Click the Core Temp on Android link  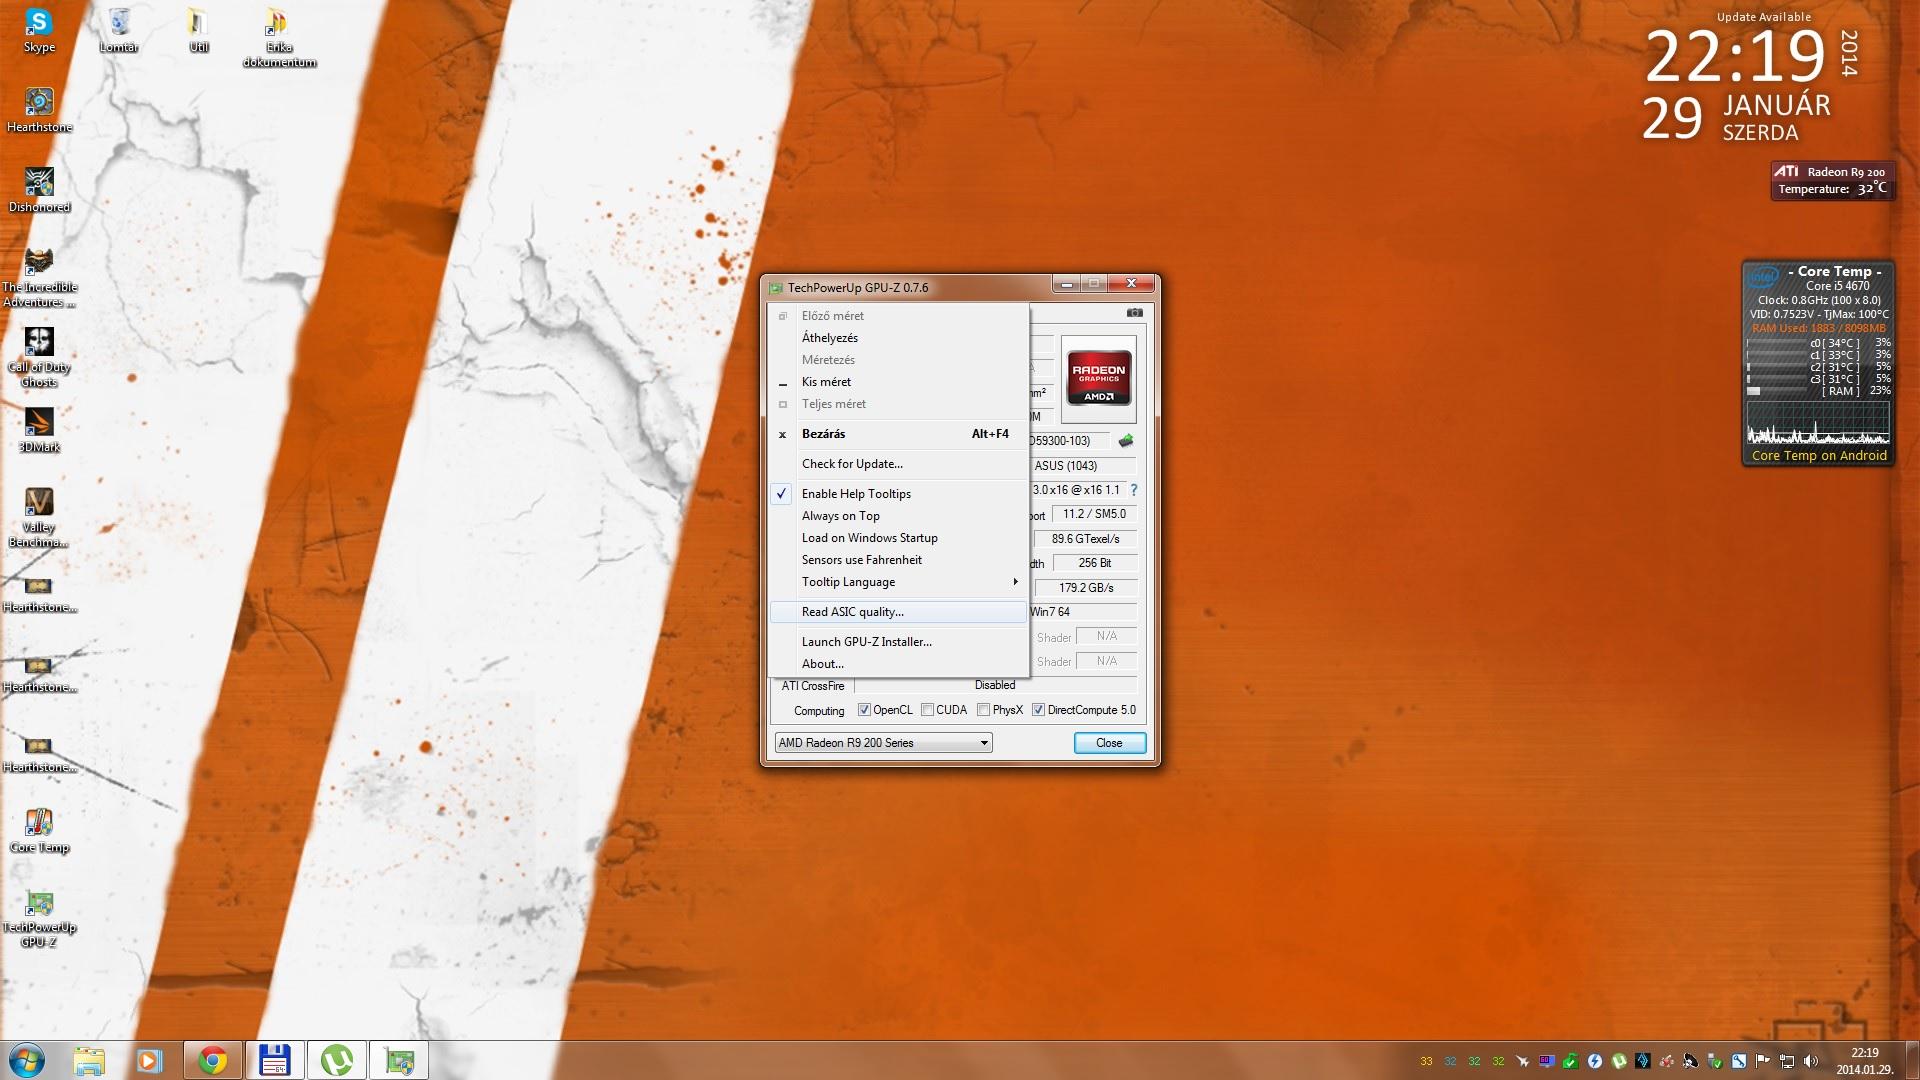[x=1819, y=456]
